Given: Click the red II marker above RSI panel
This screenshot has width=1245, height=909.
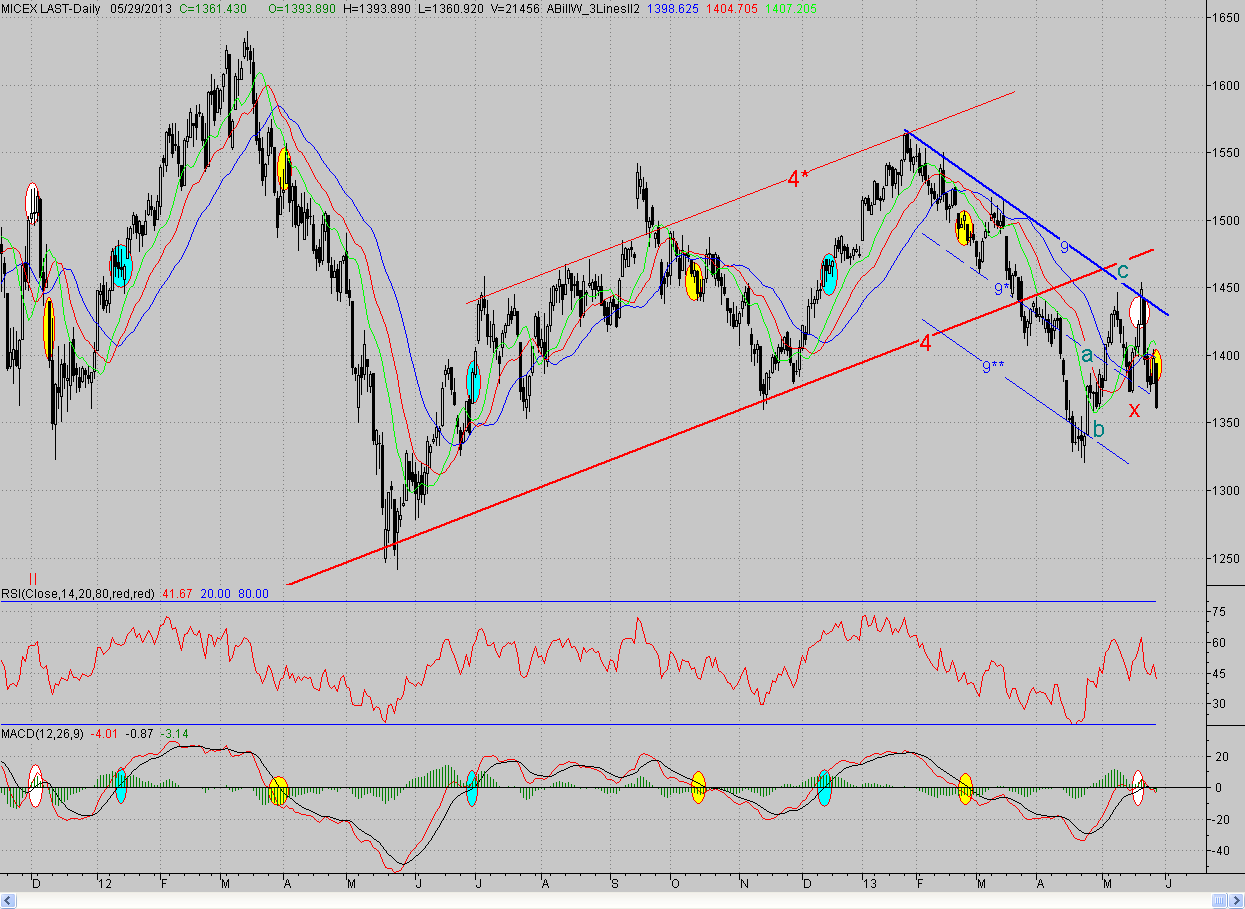Looking at the screenshot, I should point(33,579).
